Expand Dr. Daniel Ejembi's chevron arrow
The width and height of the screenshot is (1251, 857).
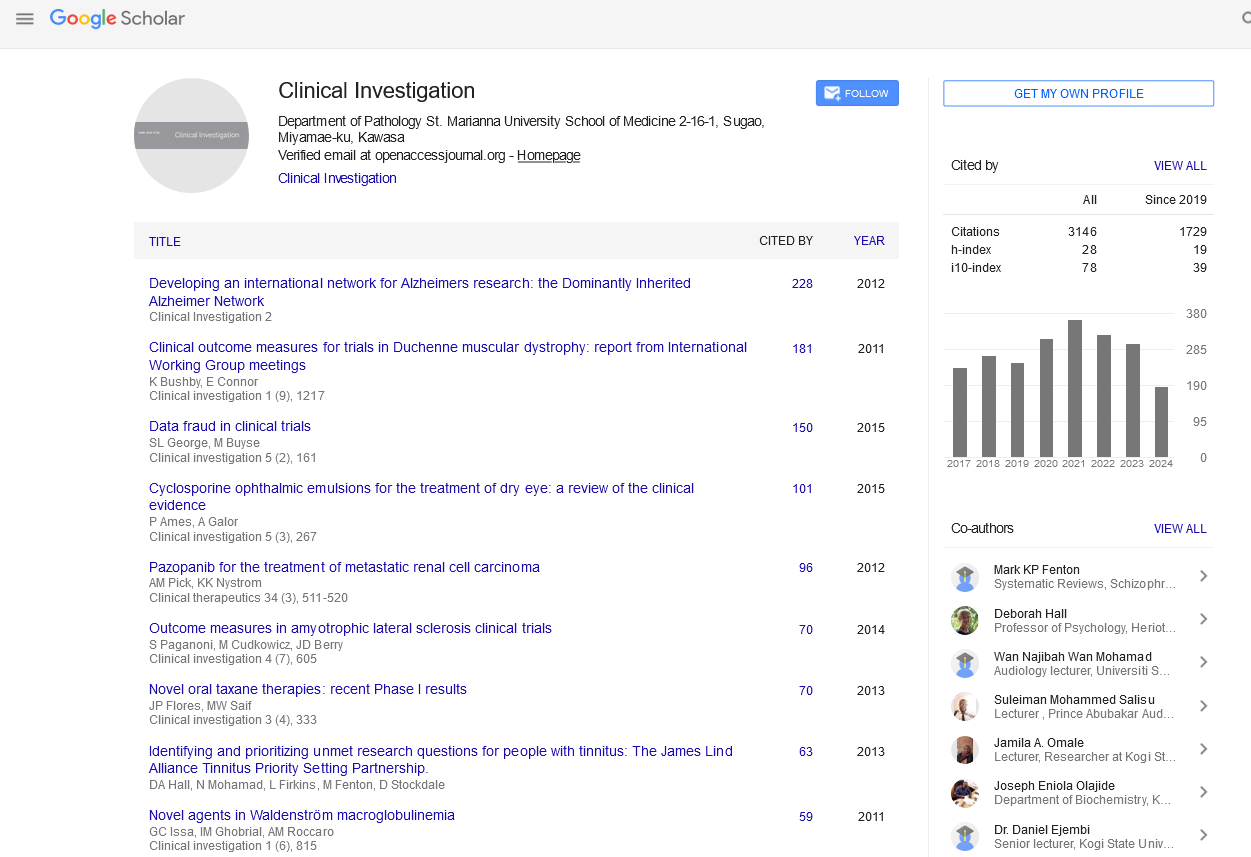coord(1204,835)
